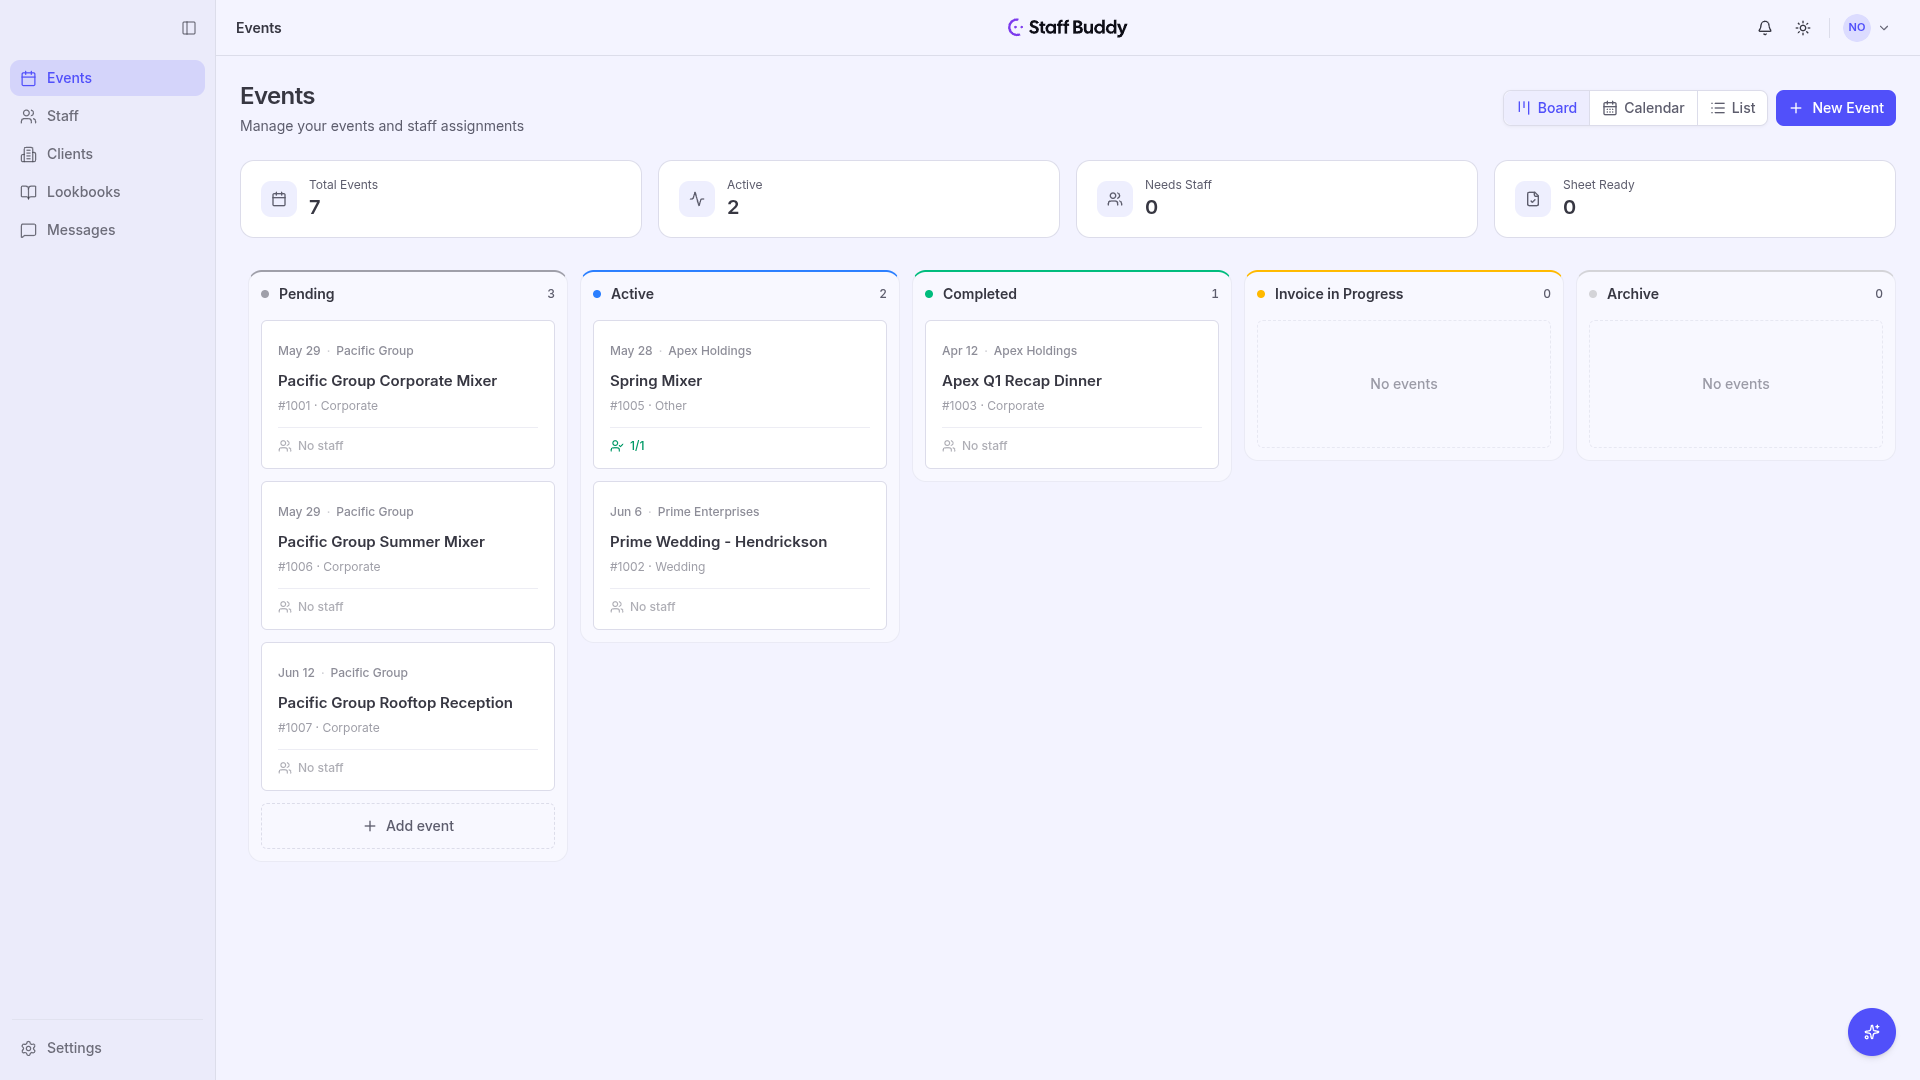
Task: Click plus icon in Add event
Action: [370, 826]
